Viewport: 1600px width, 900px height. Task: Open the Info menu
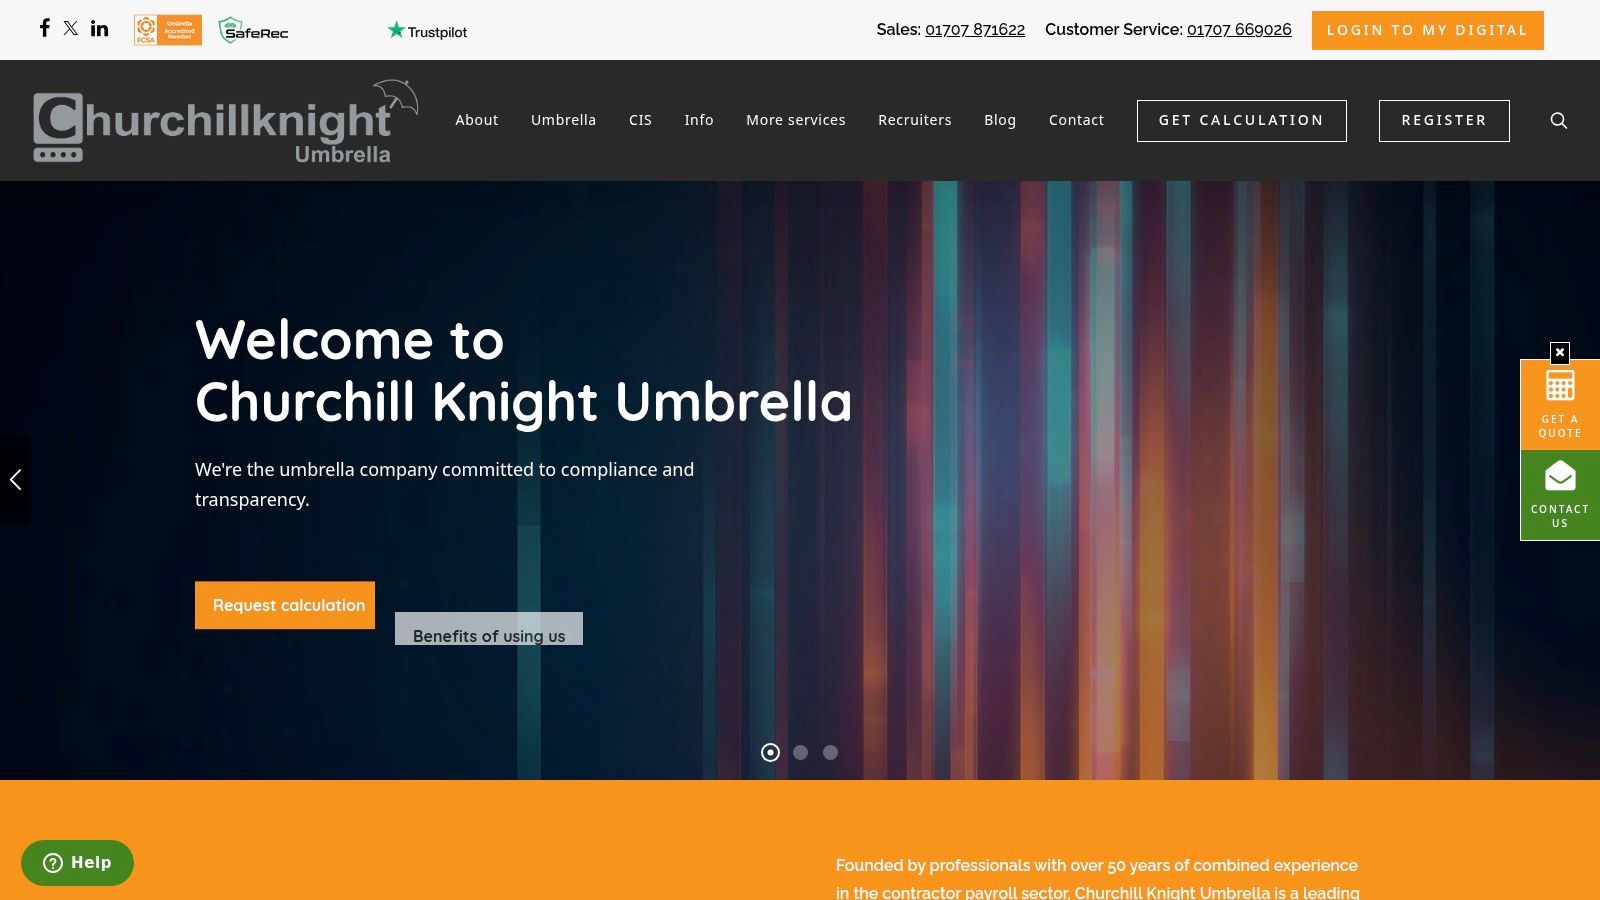click(x=699, y=120)
